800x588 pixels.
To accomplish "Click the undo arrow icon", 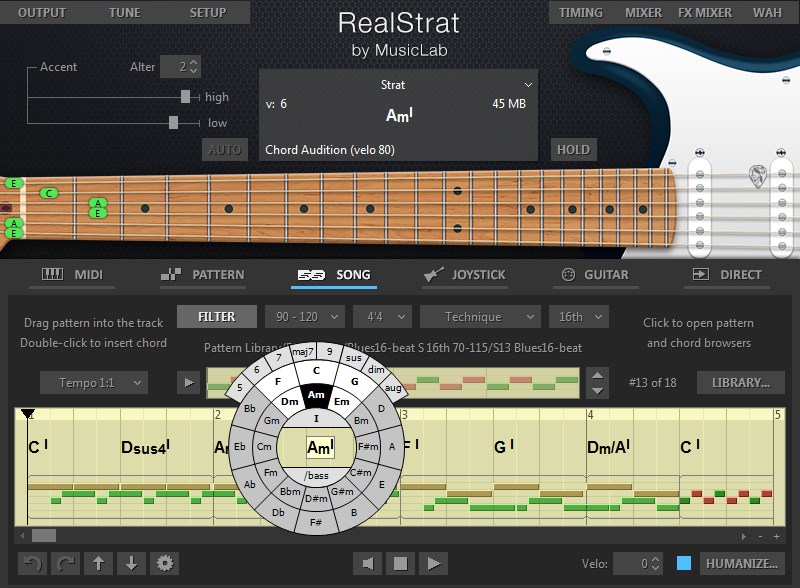I will click(x=33, y=564).
